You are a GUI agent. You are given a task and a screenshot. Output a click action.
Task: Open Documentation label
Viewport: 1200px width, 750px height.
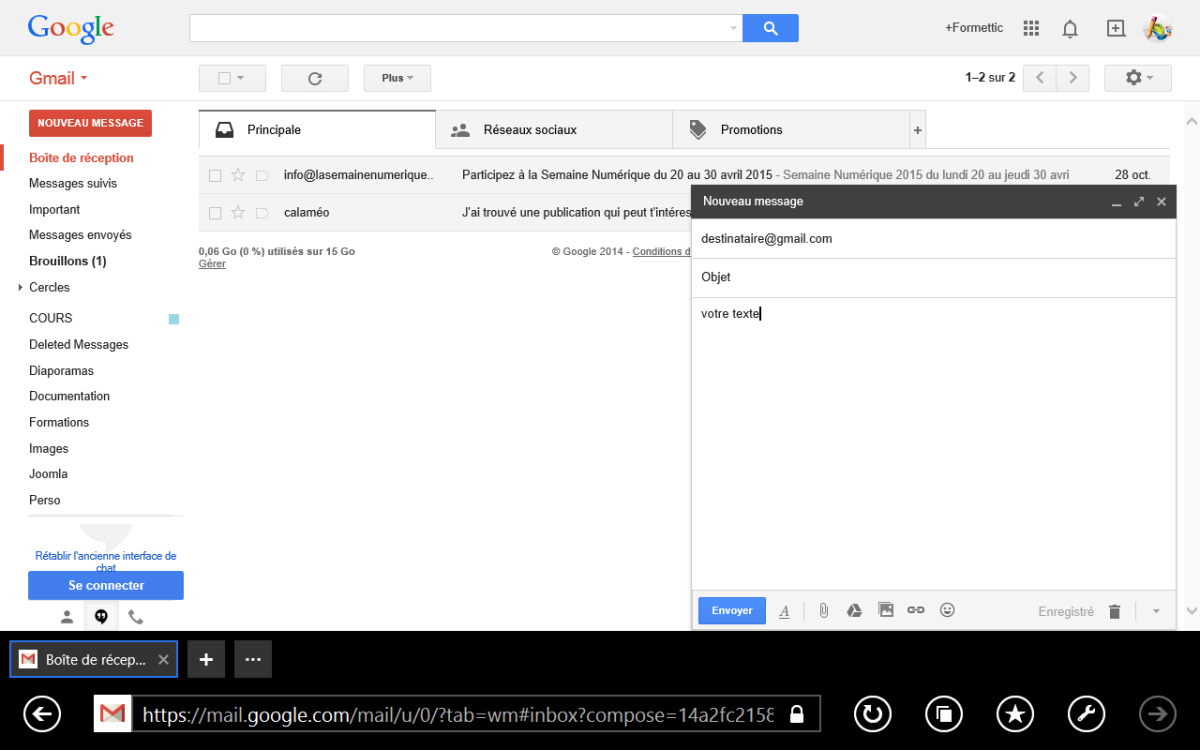(69, 396)
